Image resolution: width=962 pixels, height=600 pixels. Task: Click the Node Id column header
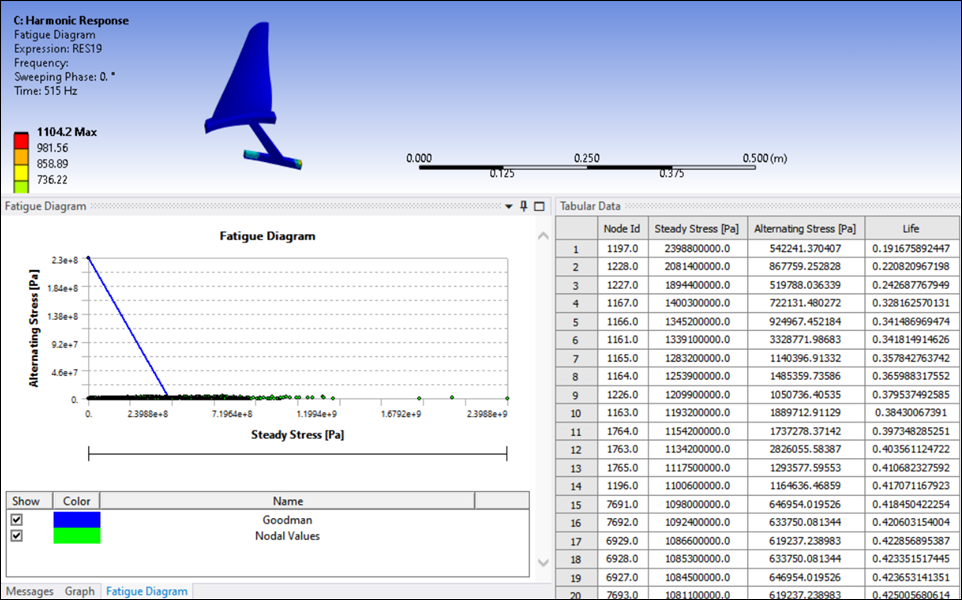[622, 229]
